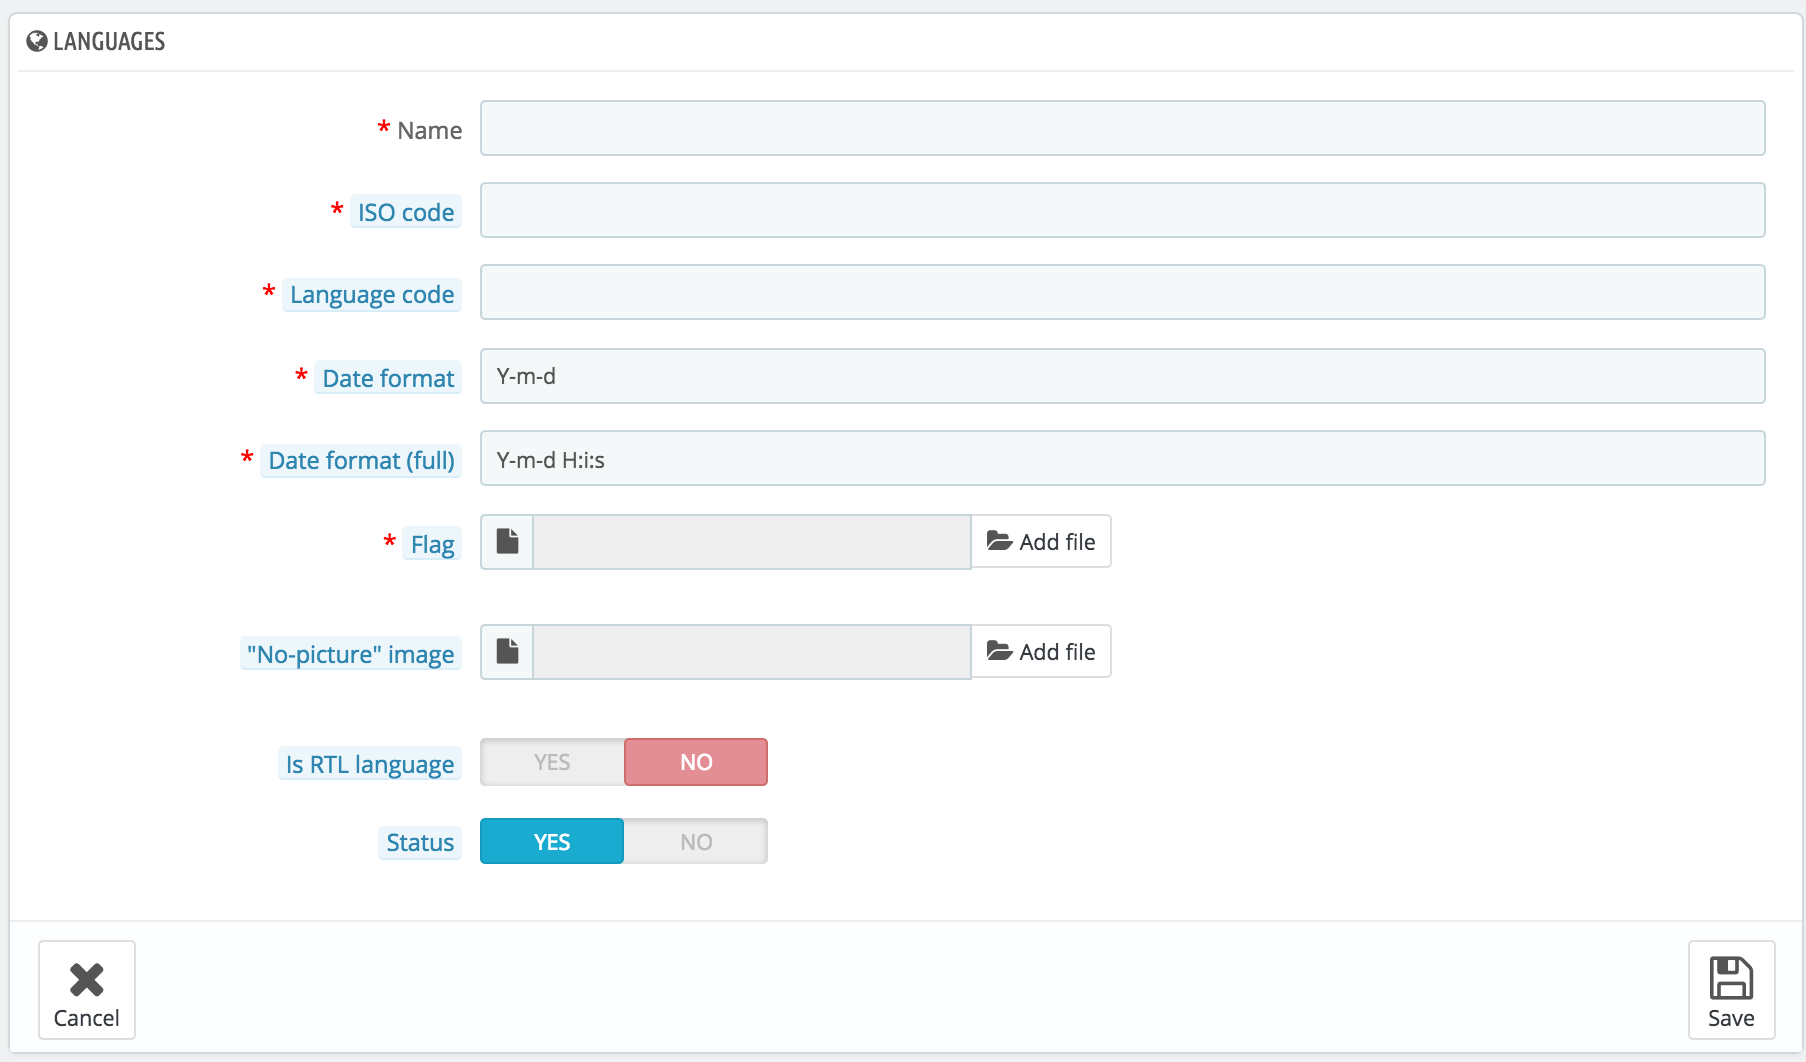Click the ISO code label
The width and height of the screenshot is (1806, 1062).
click(406, 212)
